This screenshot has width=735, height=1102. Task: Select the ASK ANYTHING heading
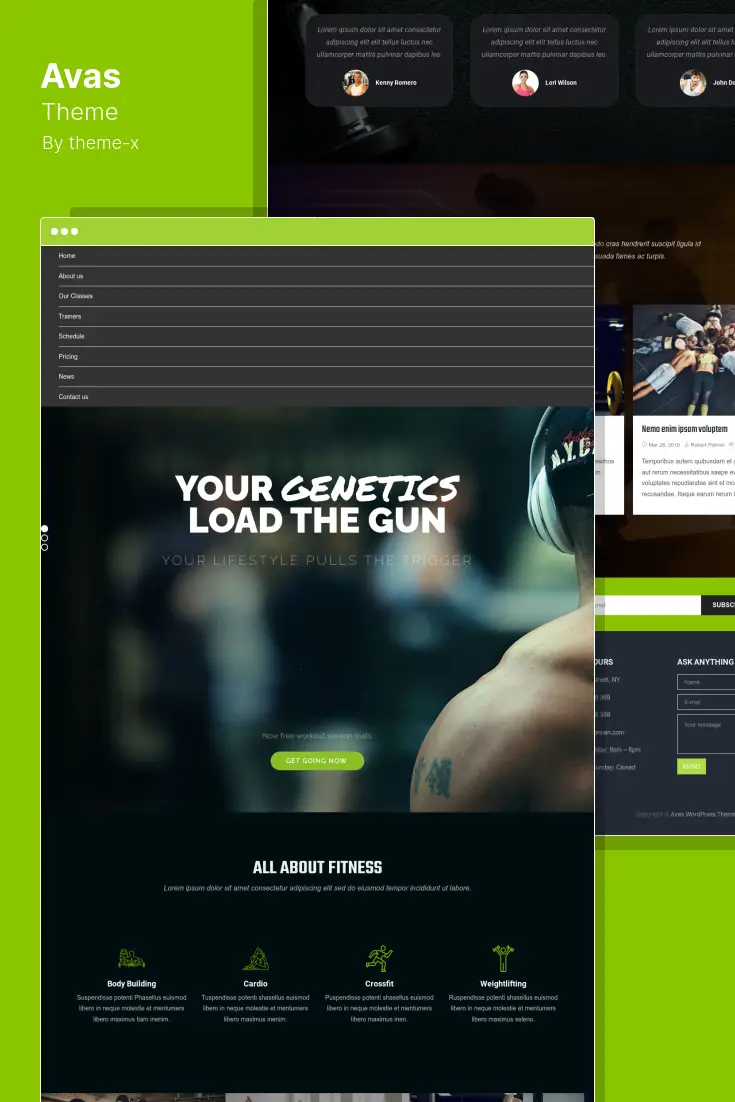tap(705, 662)
